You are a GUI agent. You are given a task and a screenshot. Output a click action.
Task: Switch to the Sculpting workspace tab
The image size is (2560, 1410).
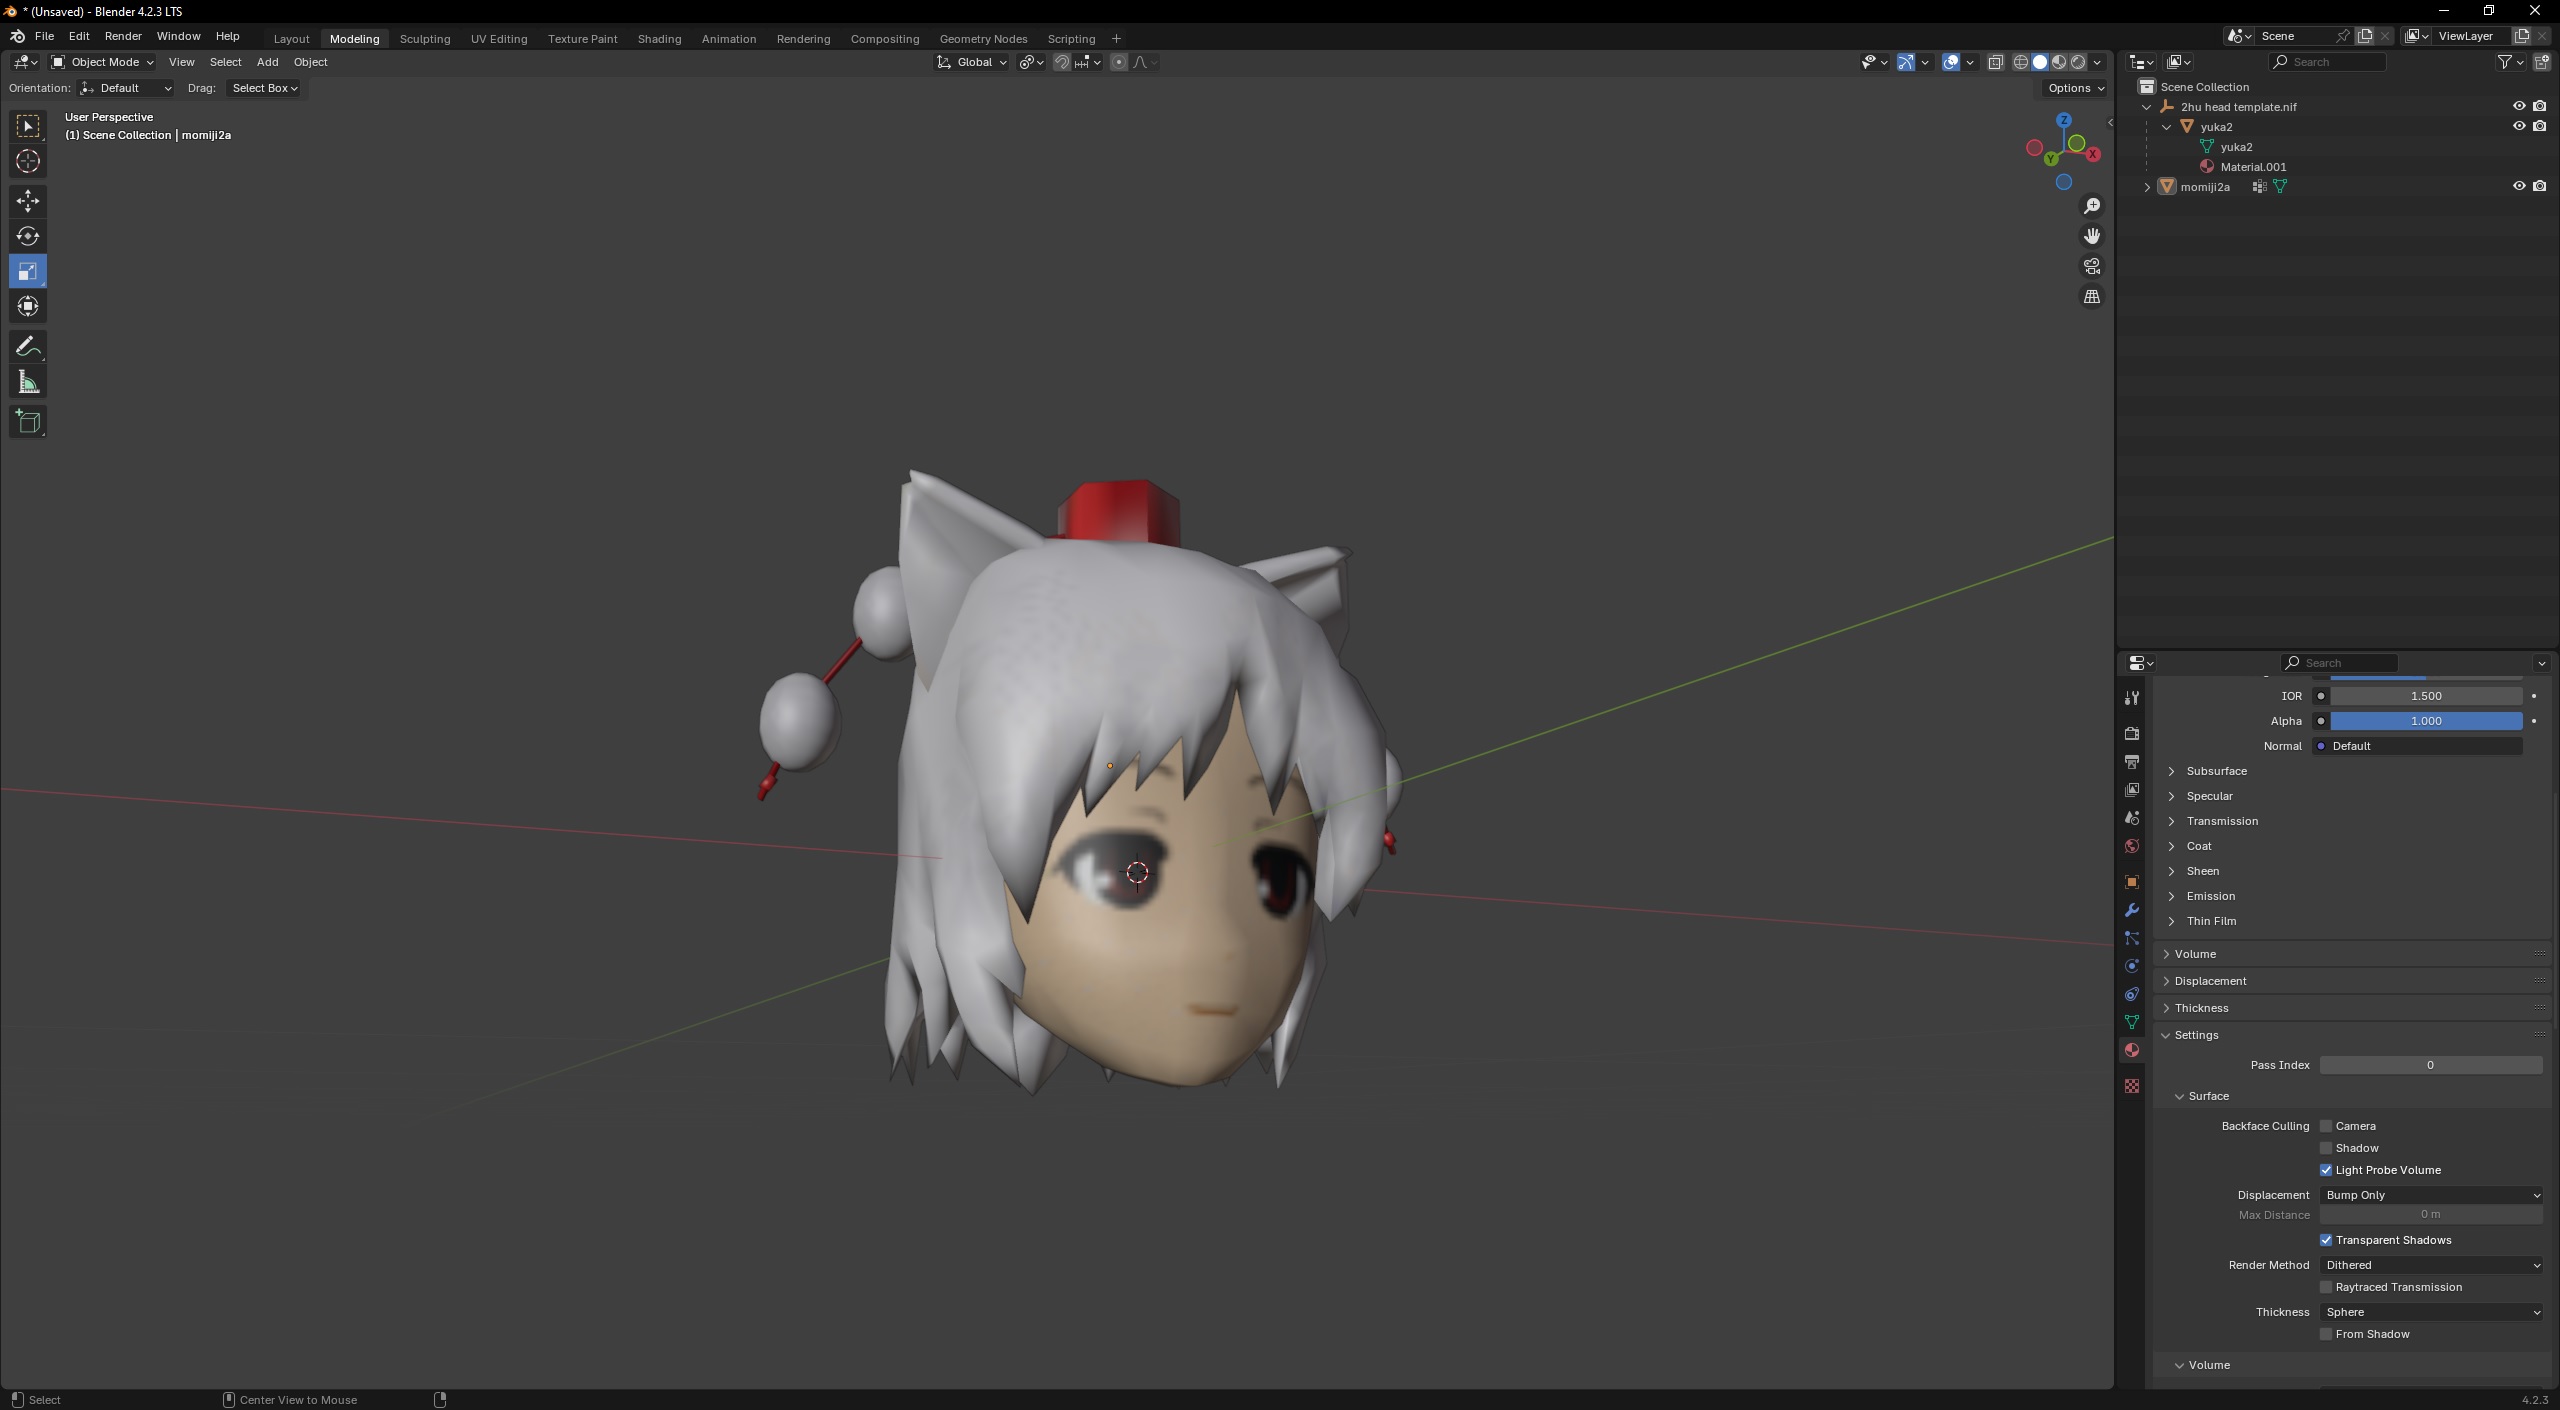click(425, 39)
